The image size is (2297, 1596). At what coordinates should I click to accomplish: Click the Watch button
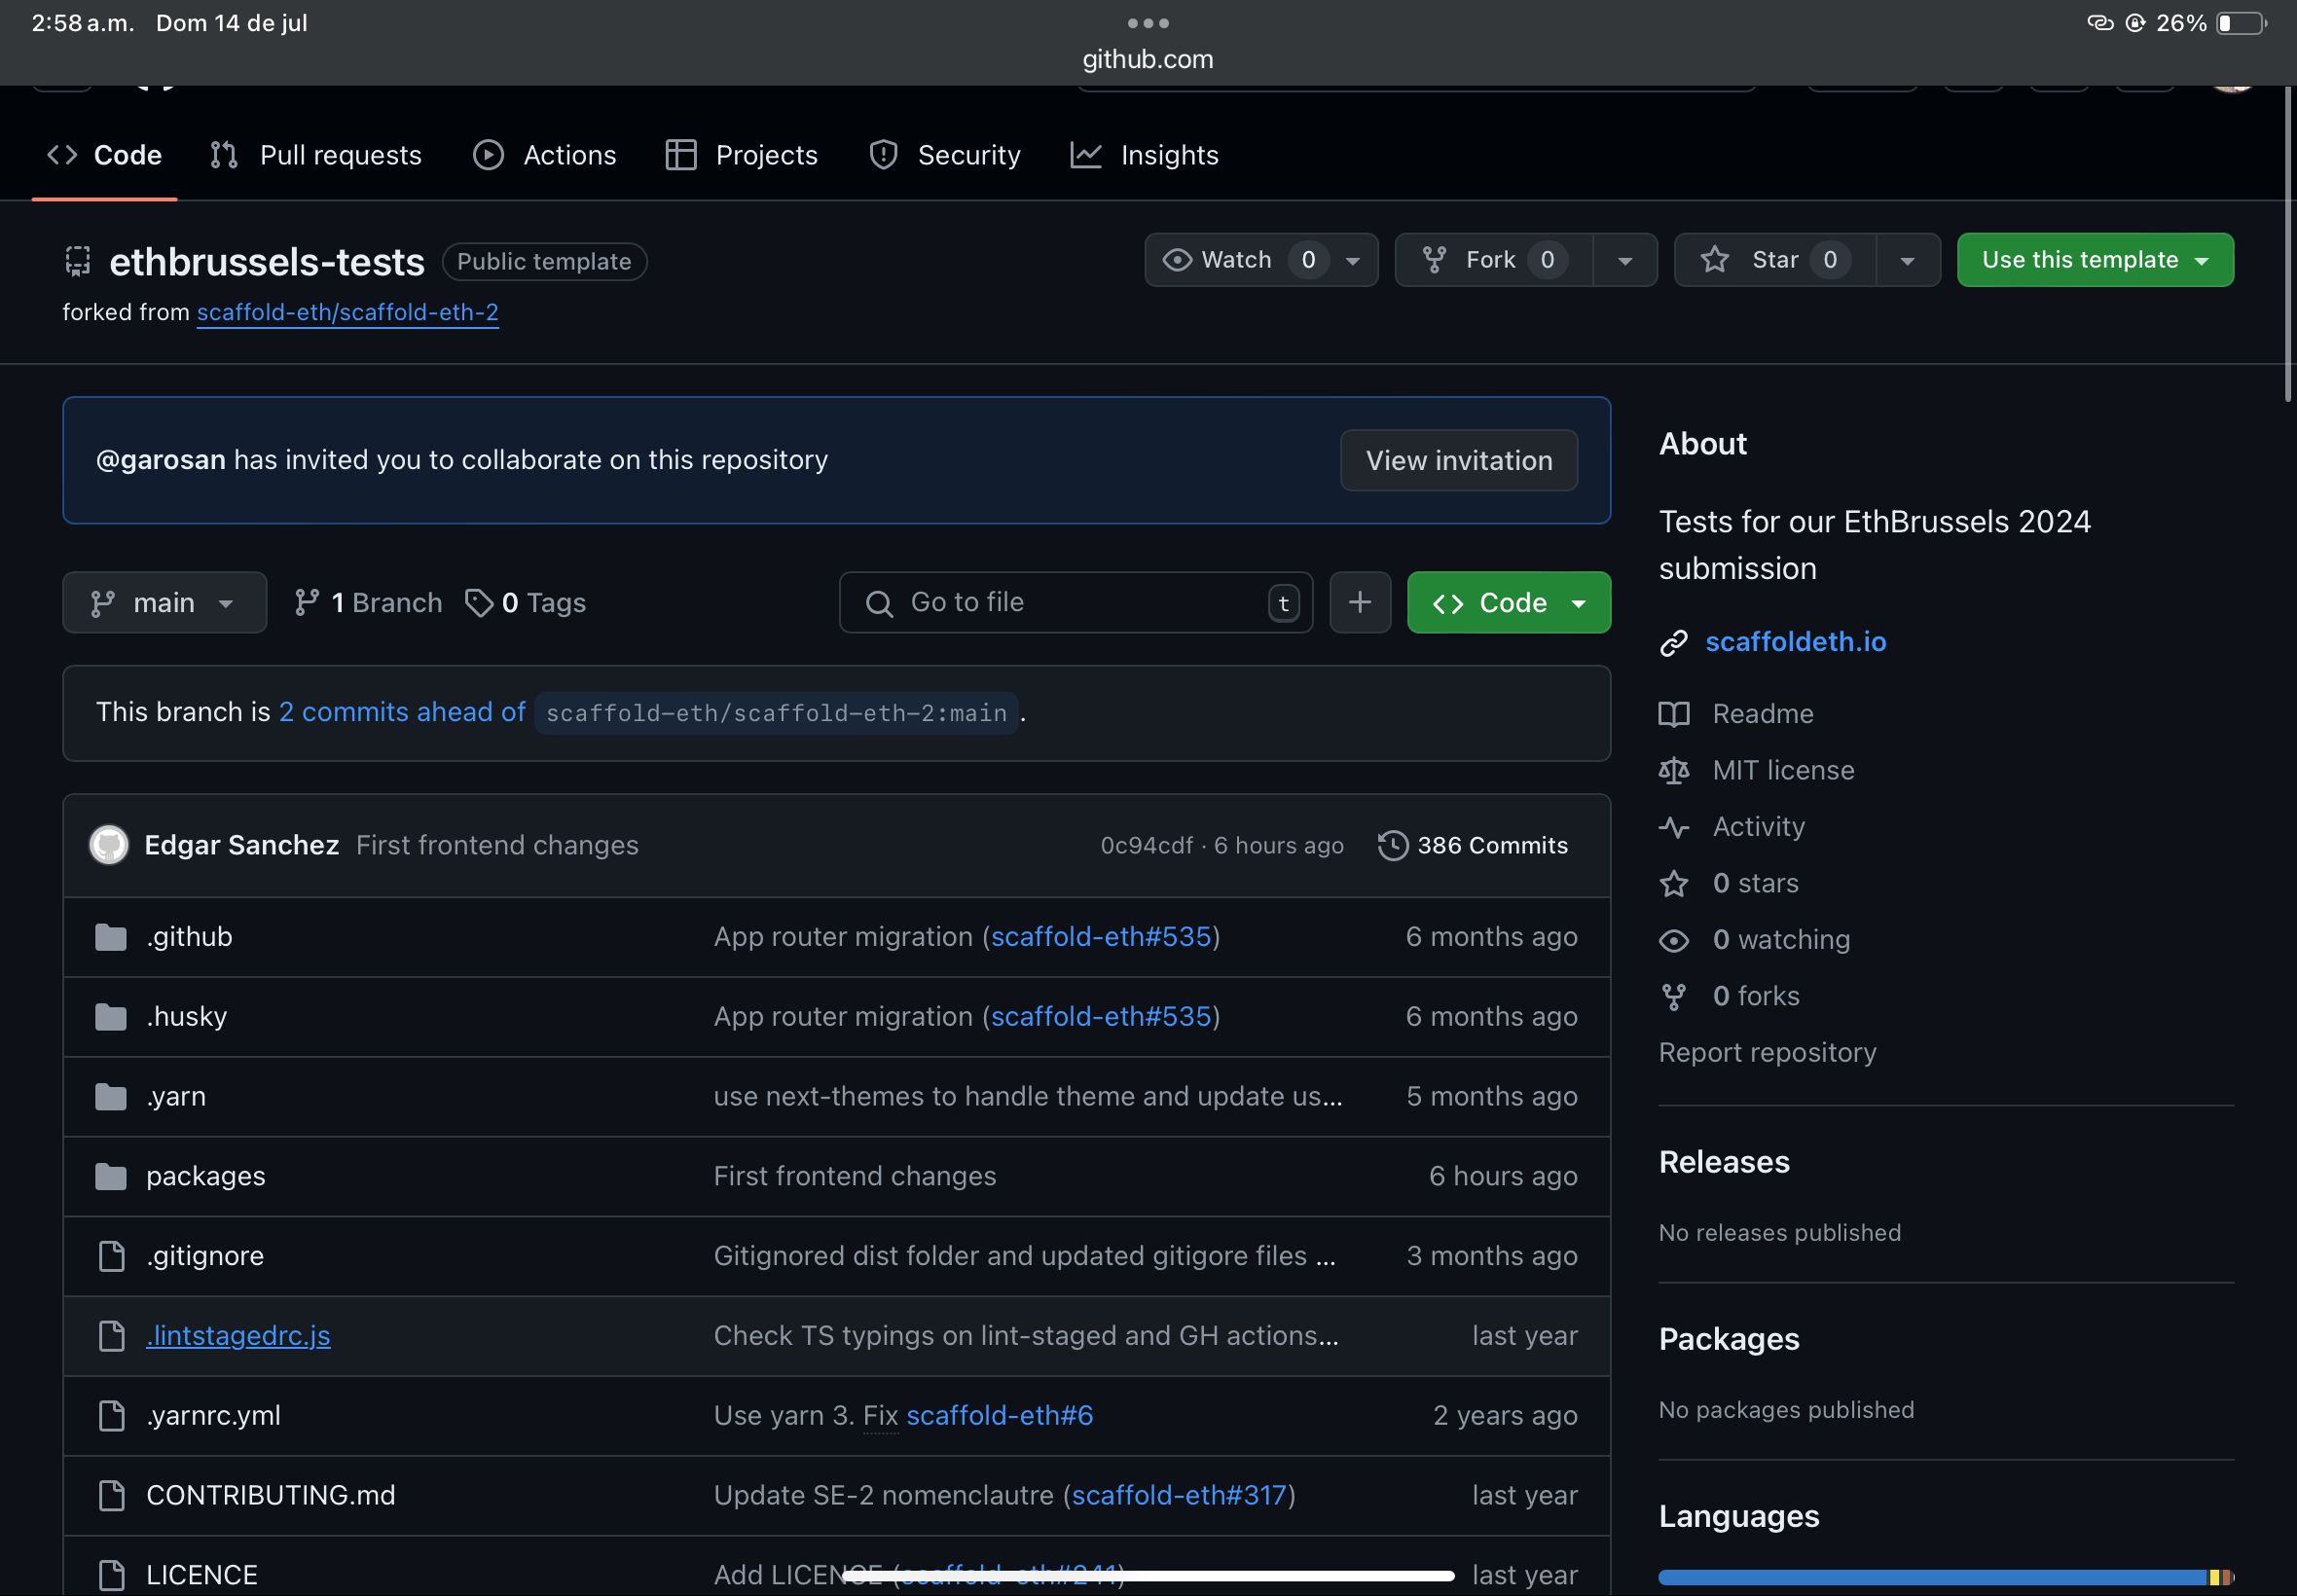1238,260
